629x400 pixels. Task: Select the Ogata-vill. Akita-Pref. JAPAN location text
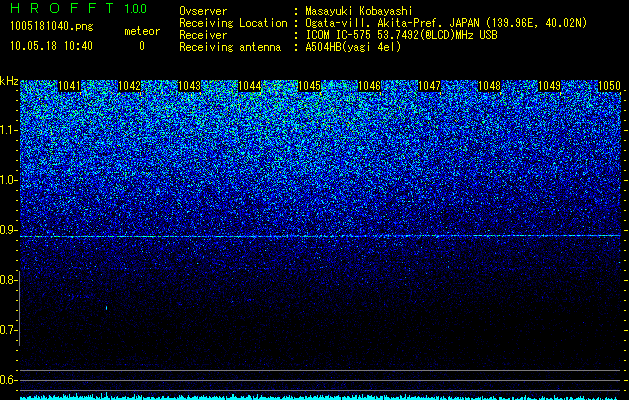446,23
